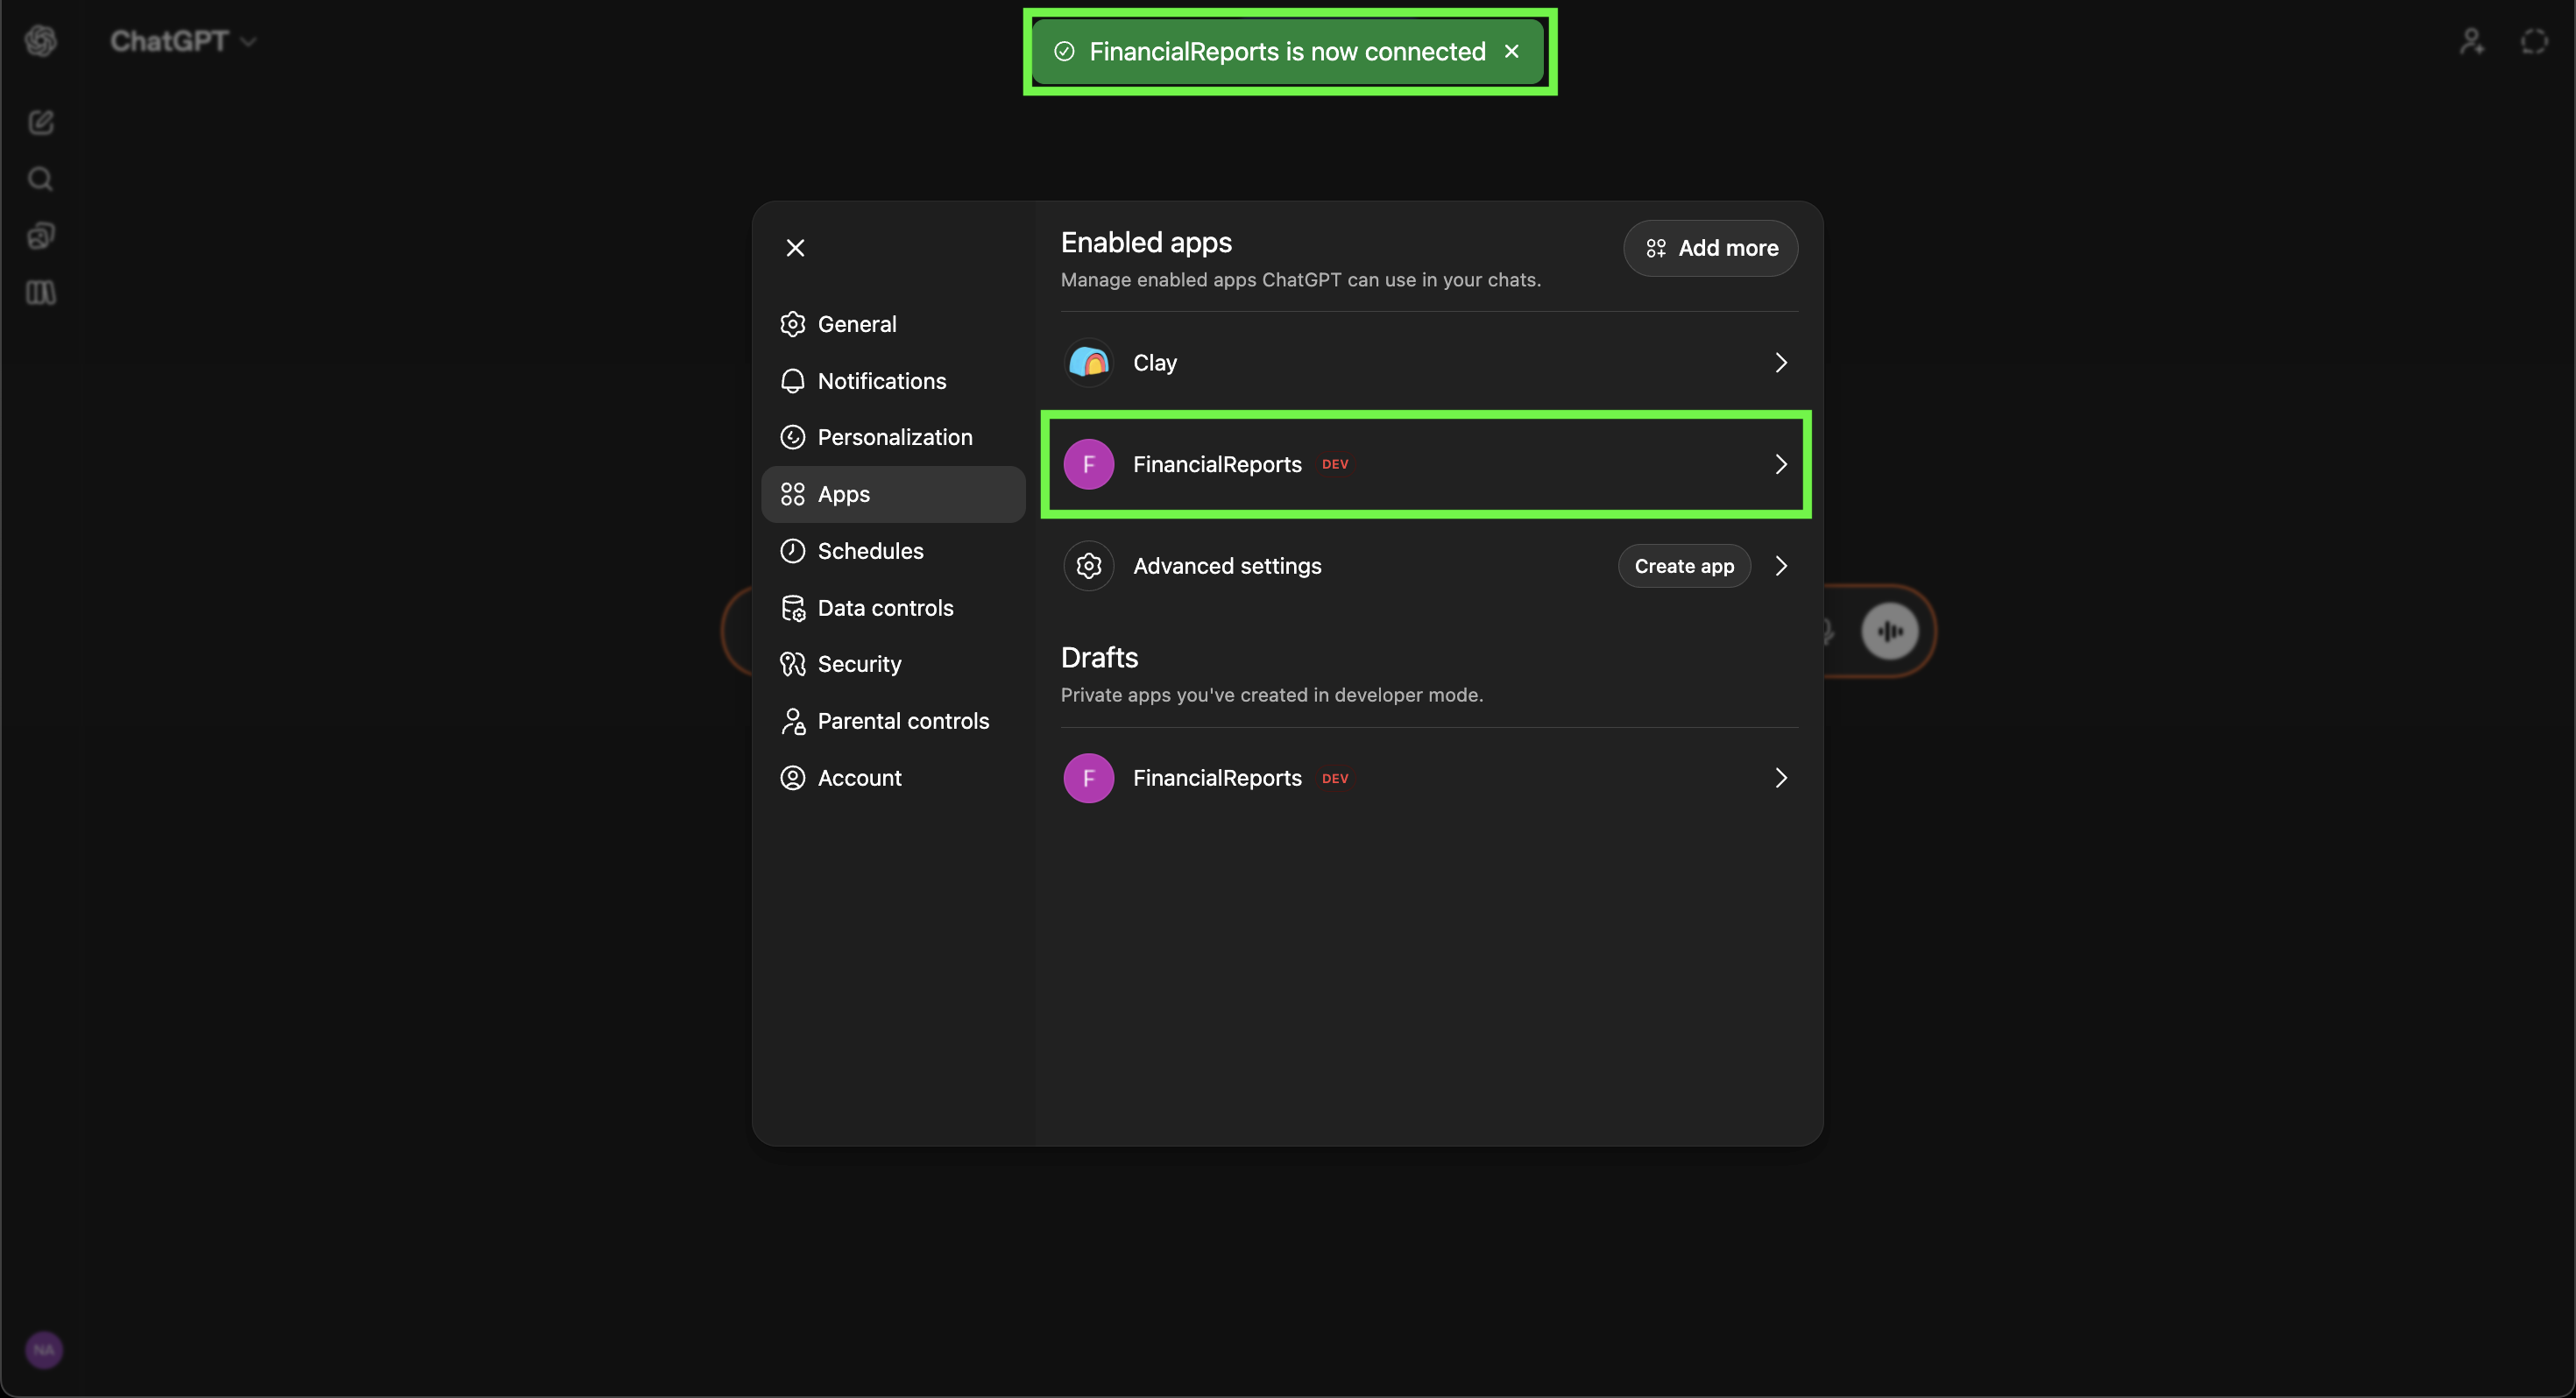Click the FinancialReports avatar under Drafts

[x=1089, y=778]
